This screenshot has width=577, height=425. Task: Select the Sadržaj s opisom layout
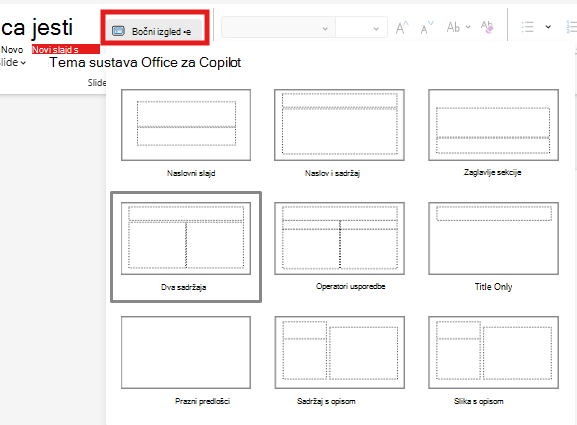click(339, 360)
